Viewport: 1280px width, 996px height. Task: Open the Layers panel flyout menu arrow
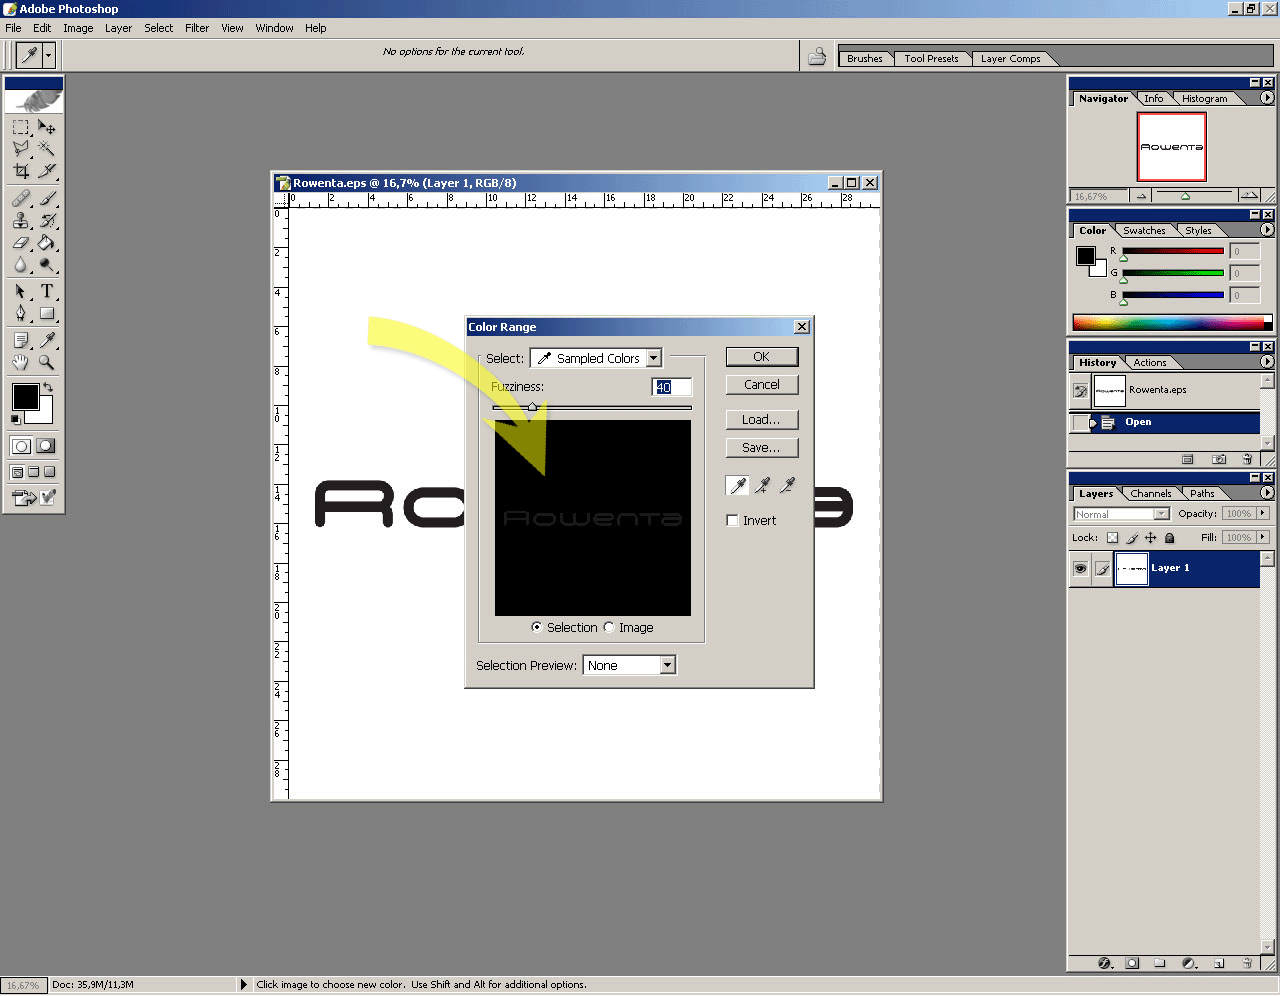point(1267,492)
